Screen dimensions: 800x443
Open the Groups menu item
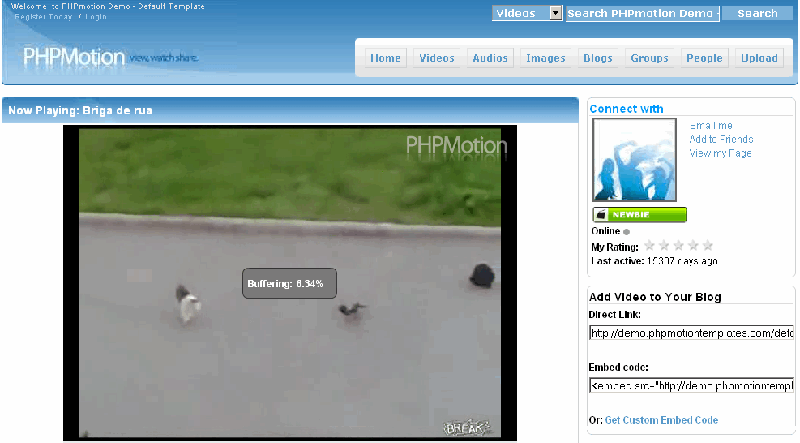click(x=649, y=58)
